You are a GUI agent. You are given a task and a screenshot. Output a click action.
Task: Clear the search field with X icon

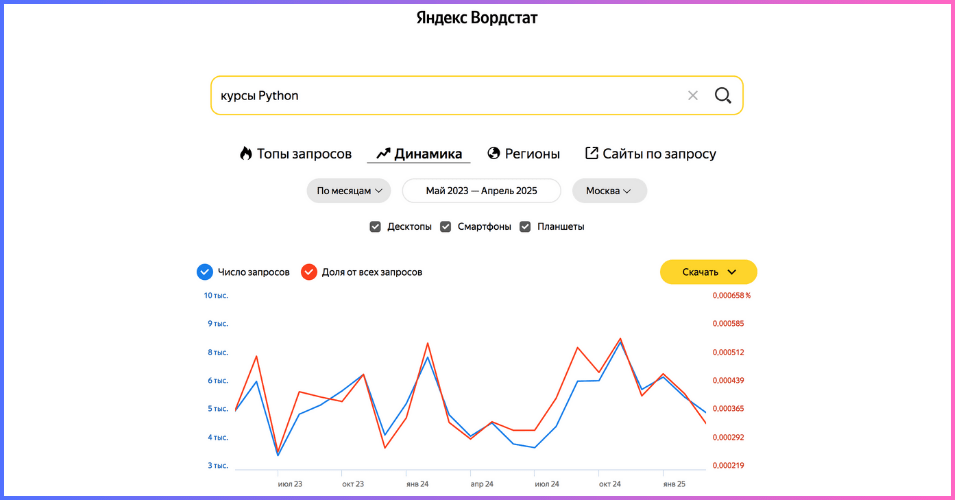[x=692, y=96]
